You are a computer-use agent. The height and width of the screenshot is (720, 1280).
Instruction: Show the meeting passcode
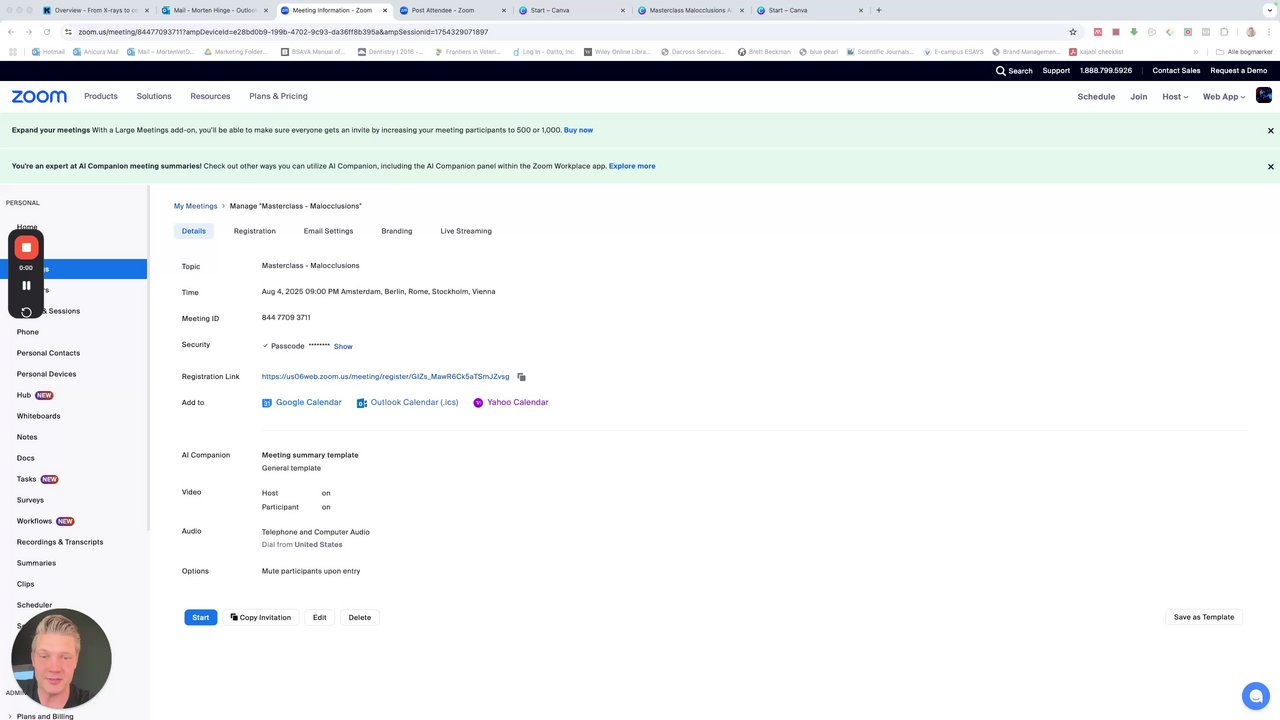343,346
